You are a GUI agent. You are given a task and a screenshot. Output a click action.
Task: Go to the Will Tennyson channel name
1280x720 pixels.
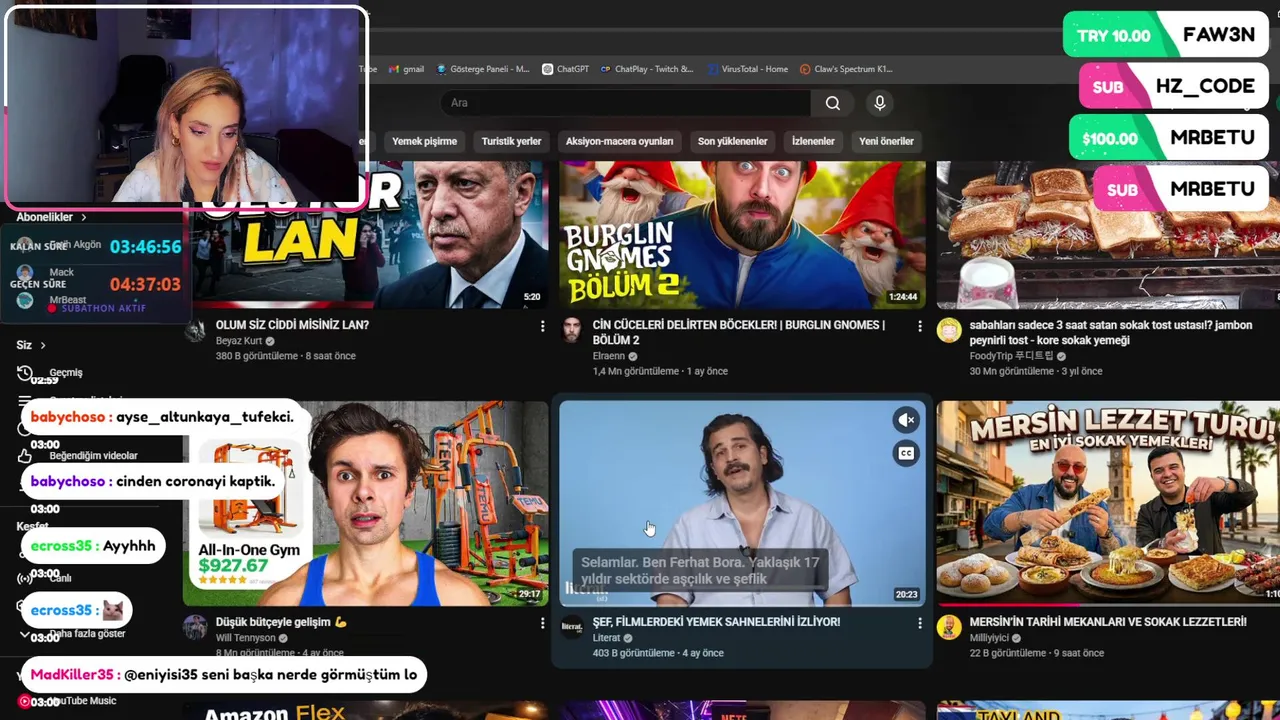pyautogui.click(x=246, y=638)
